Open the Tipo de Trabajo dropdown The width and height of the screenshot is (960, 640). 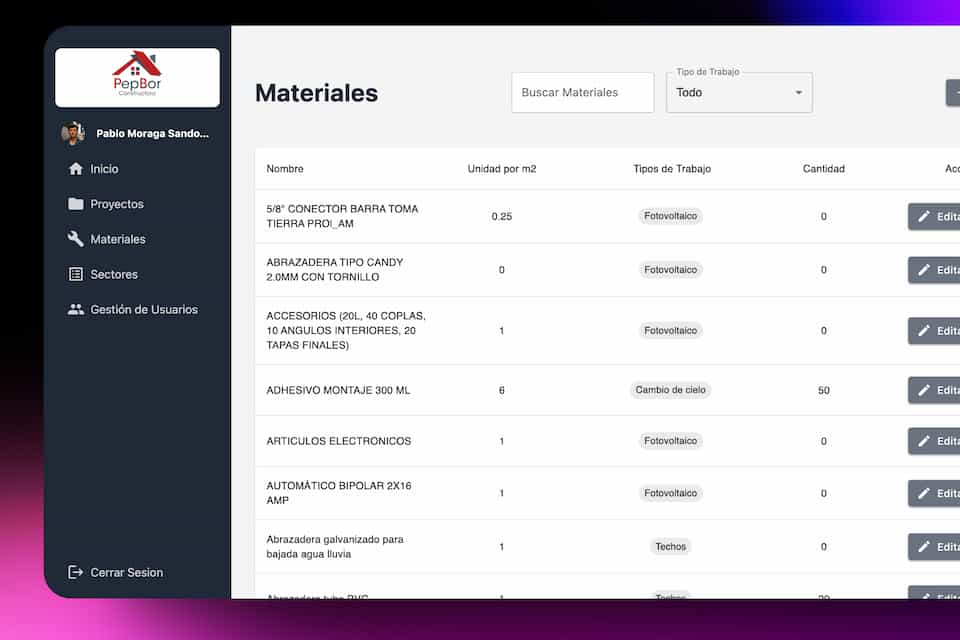[x=739, y=92]
